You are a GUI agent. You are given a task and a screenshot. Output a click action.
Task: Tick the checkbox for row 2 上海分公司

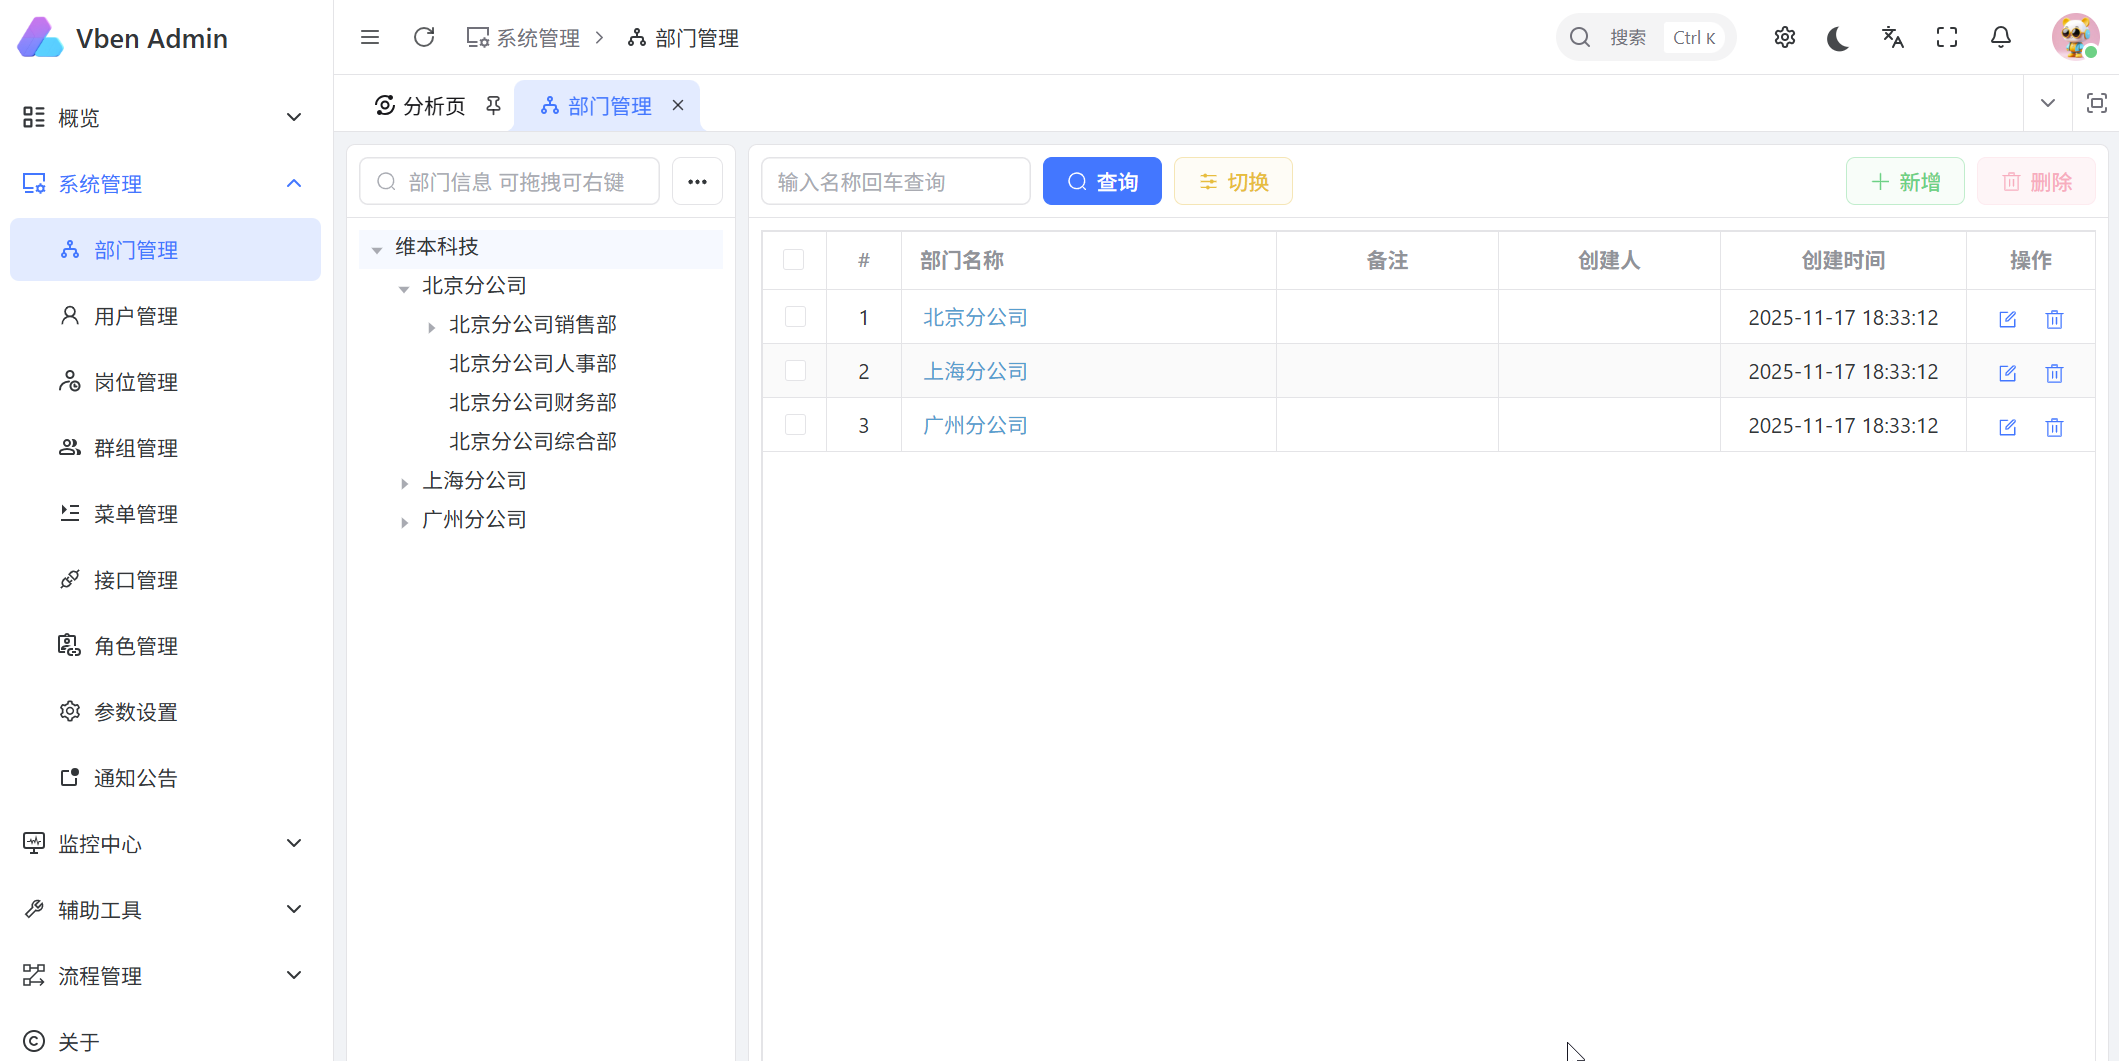[795, 371]
